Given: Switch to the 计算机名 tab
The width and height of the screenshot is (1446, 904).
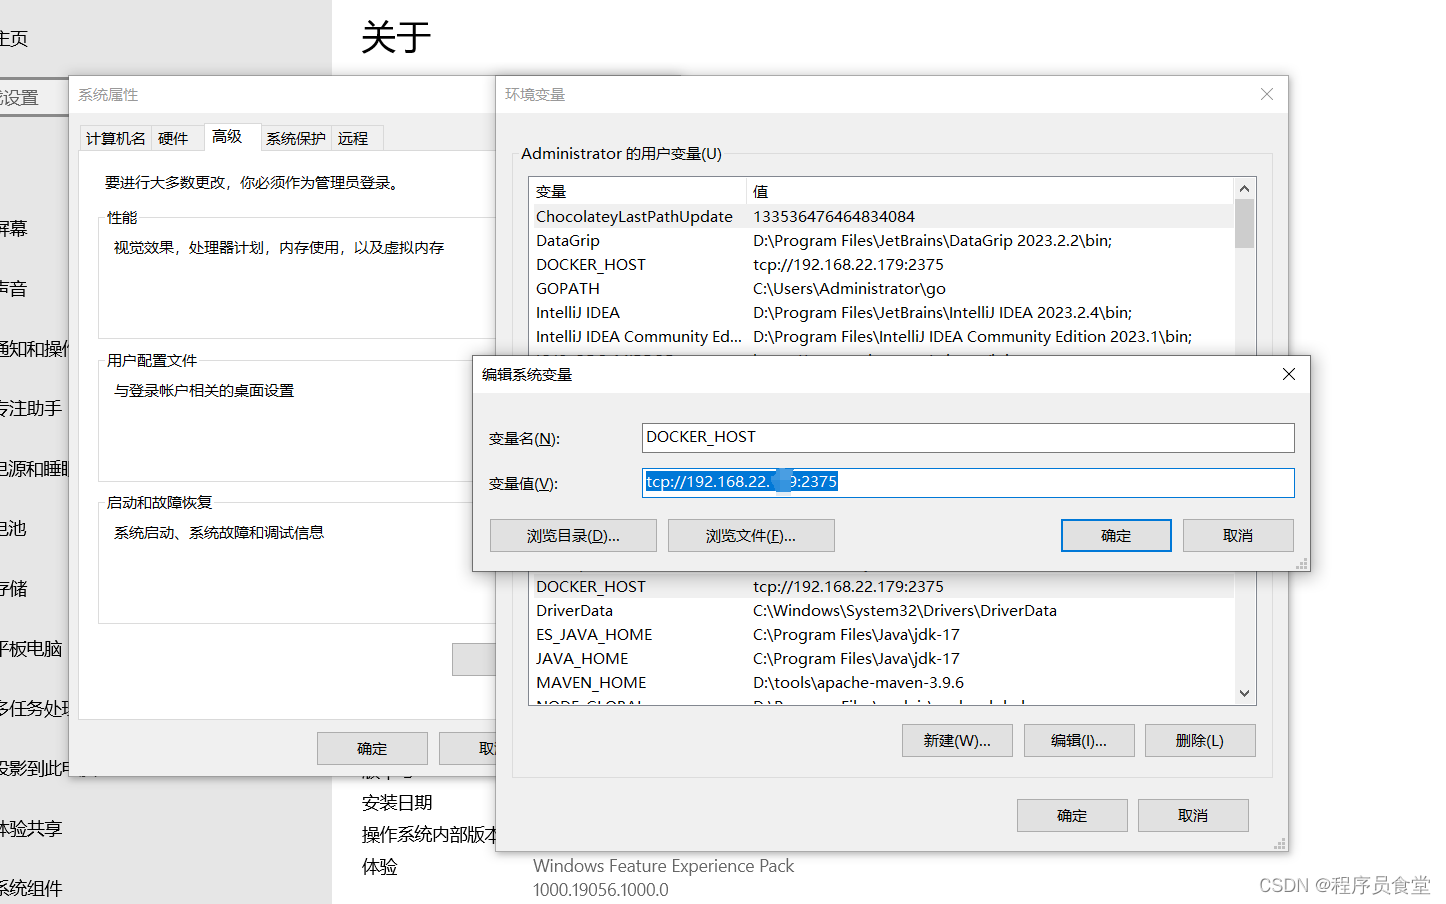Looking at the screenshot, I should point(114,137).
